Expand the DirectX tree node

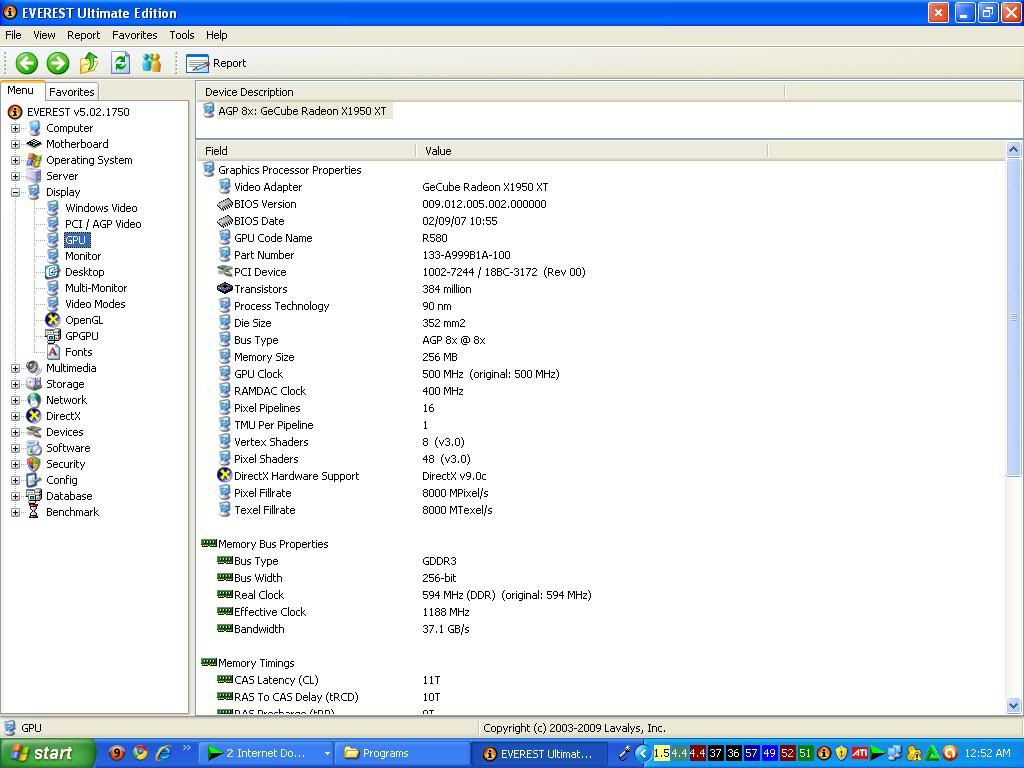coord(15,416)
